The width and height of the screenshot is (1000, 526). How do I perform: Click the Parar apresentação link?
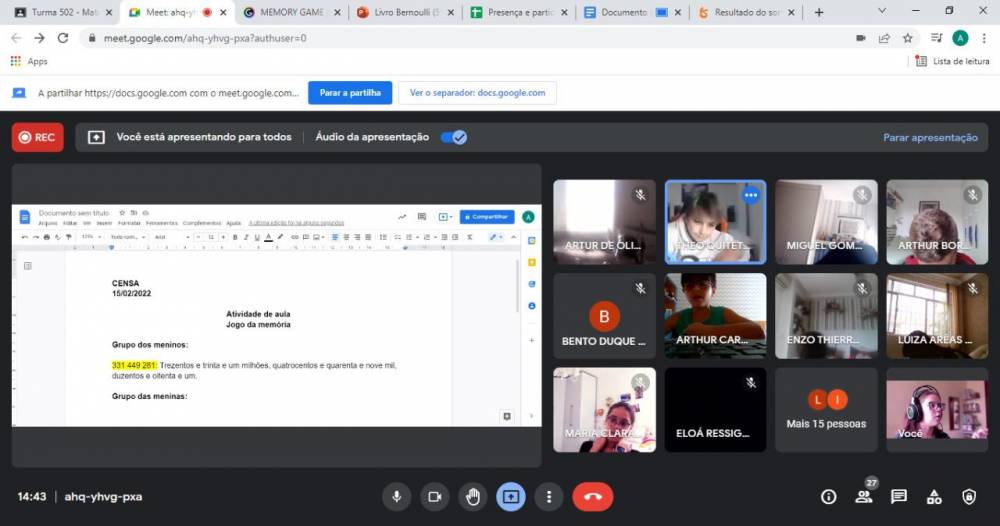[x=930, y=137]
